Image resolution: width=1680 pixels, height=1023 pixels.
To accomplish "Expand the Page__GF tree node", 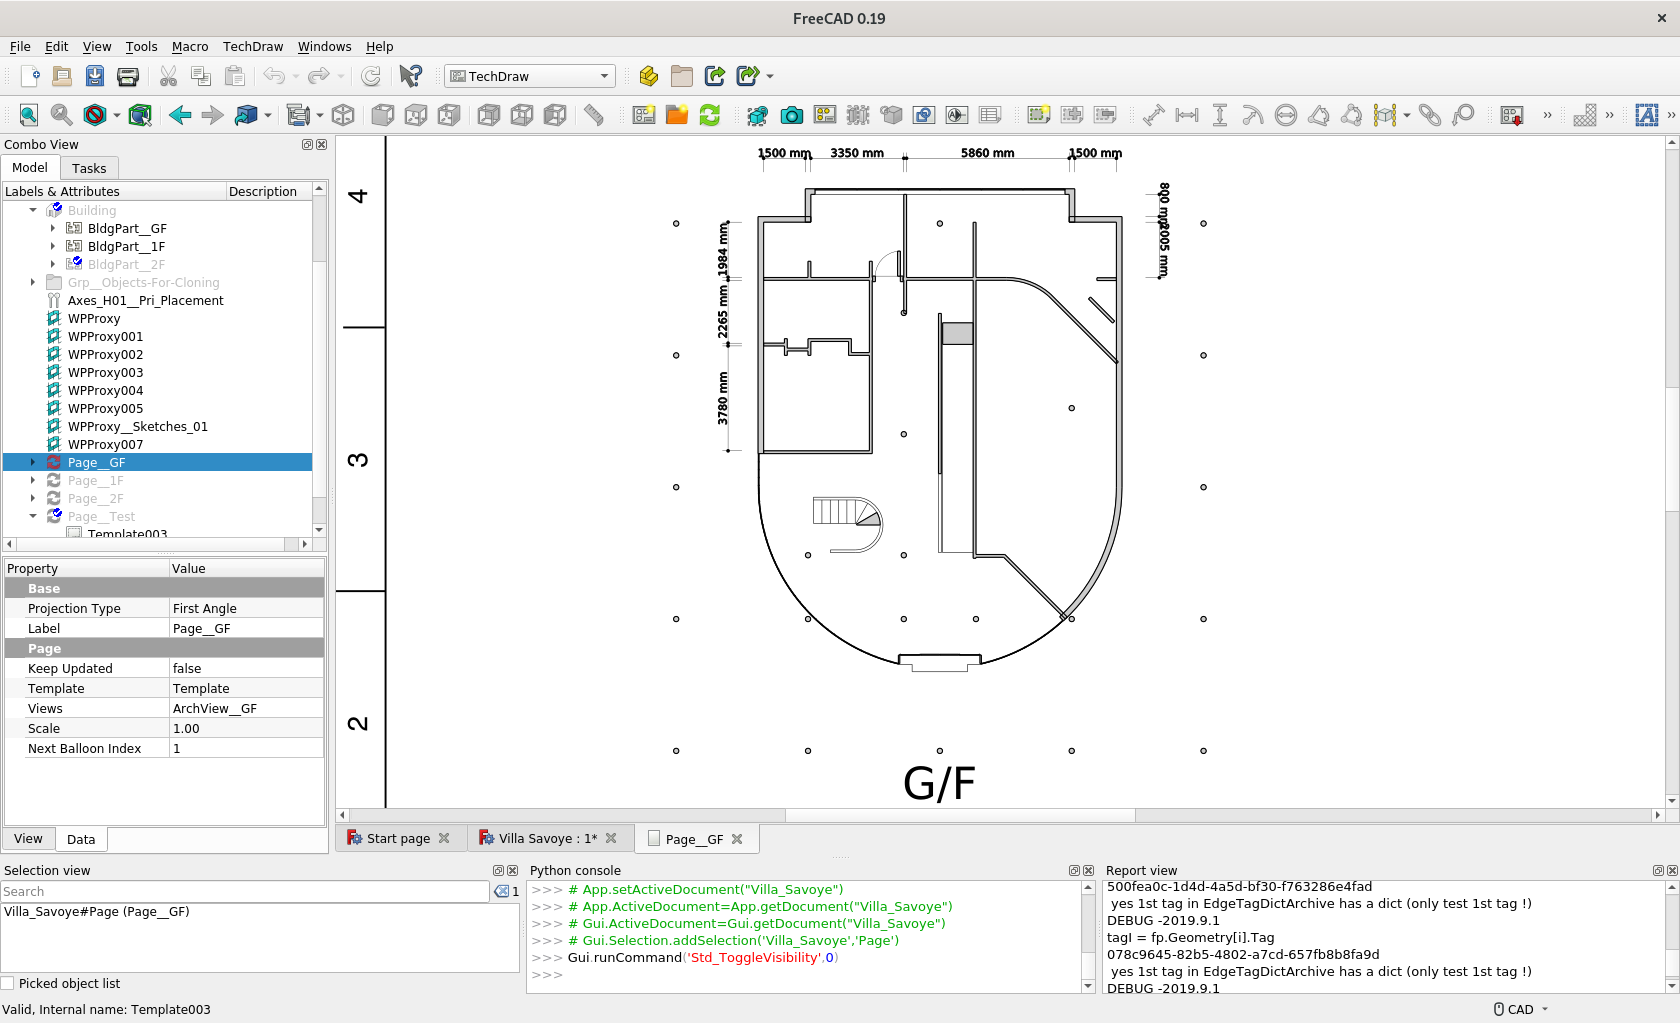I will (33, 462).
